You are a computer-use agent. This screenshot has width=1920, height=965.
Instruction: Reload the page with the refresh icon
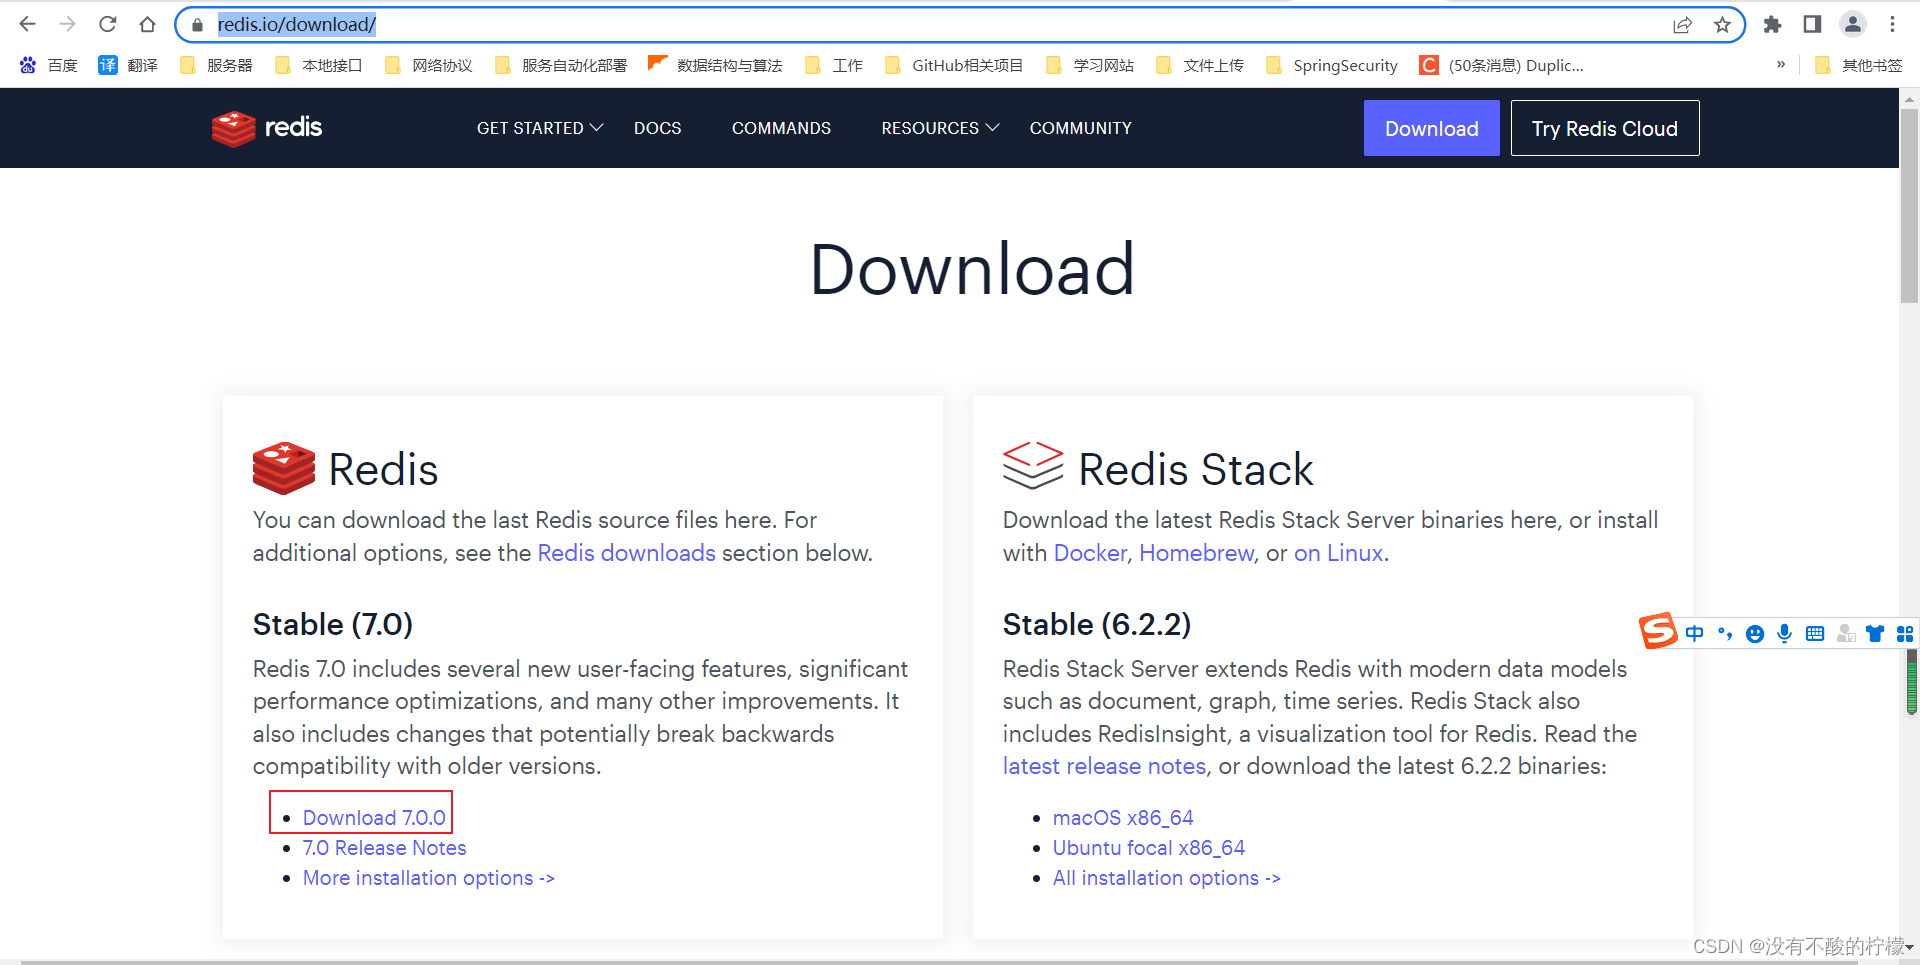click(x=108, y=24)
